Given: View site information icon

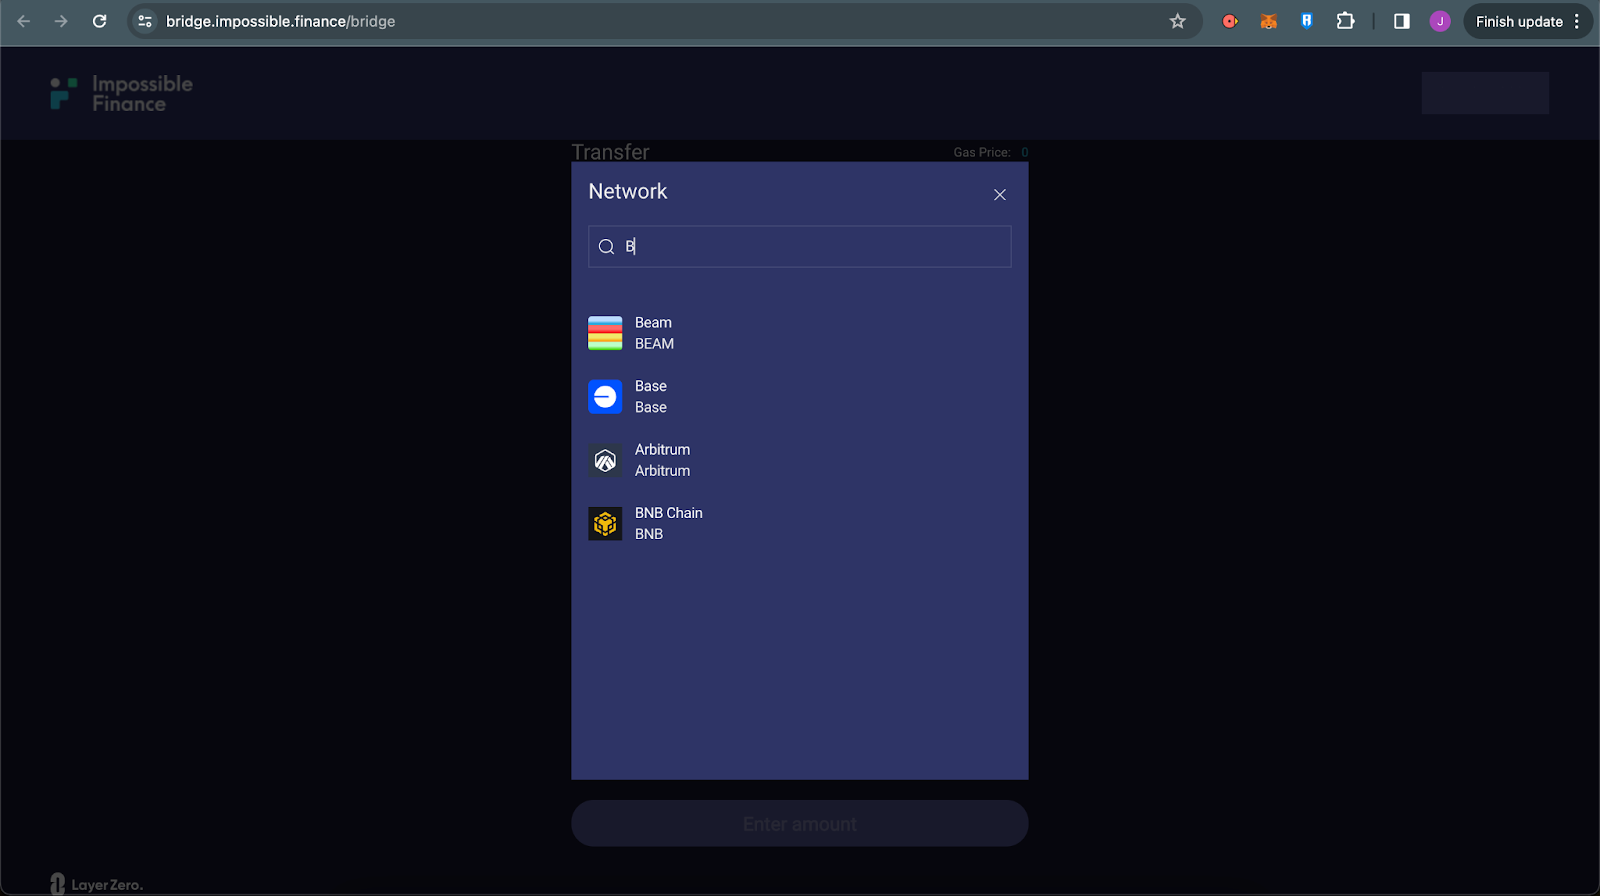Looking at the screenshot, I should pyautogui.click(x=145, y=21).
